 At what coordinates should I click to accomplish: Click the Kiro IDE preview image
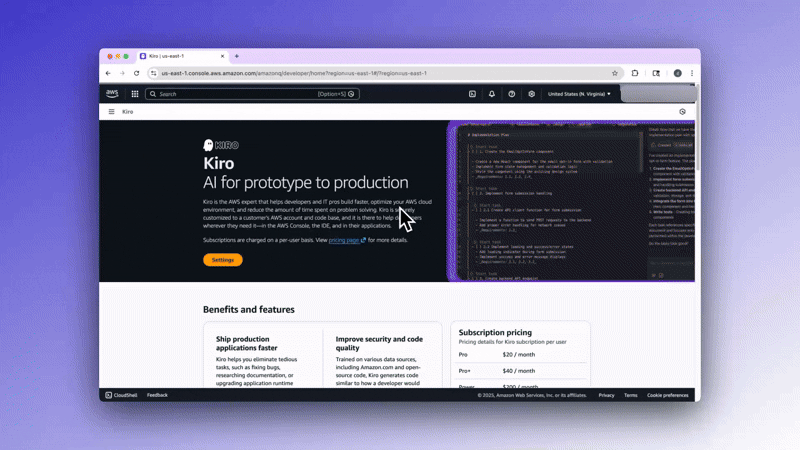(570, 201)
